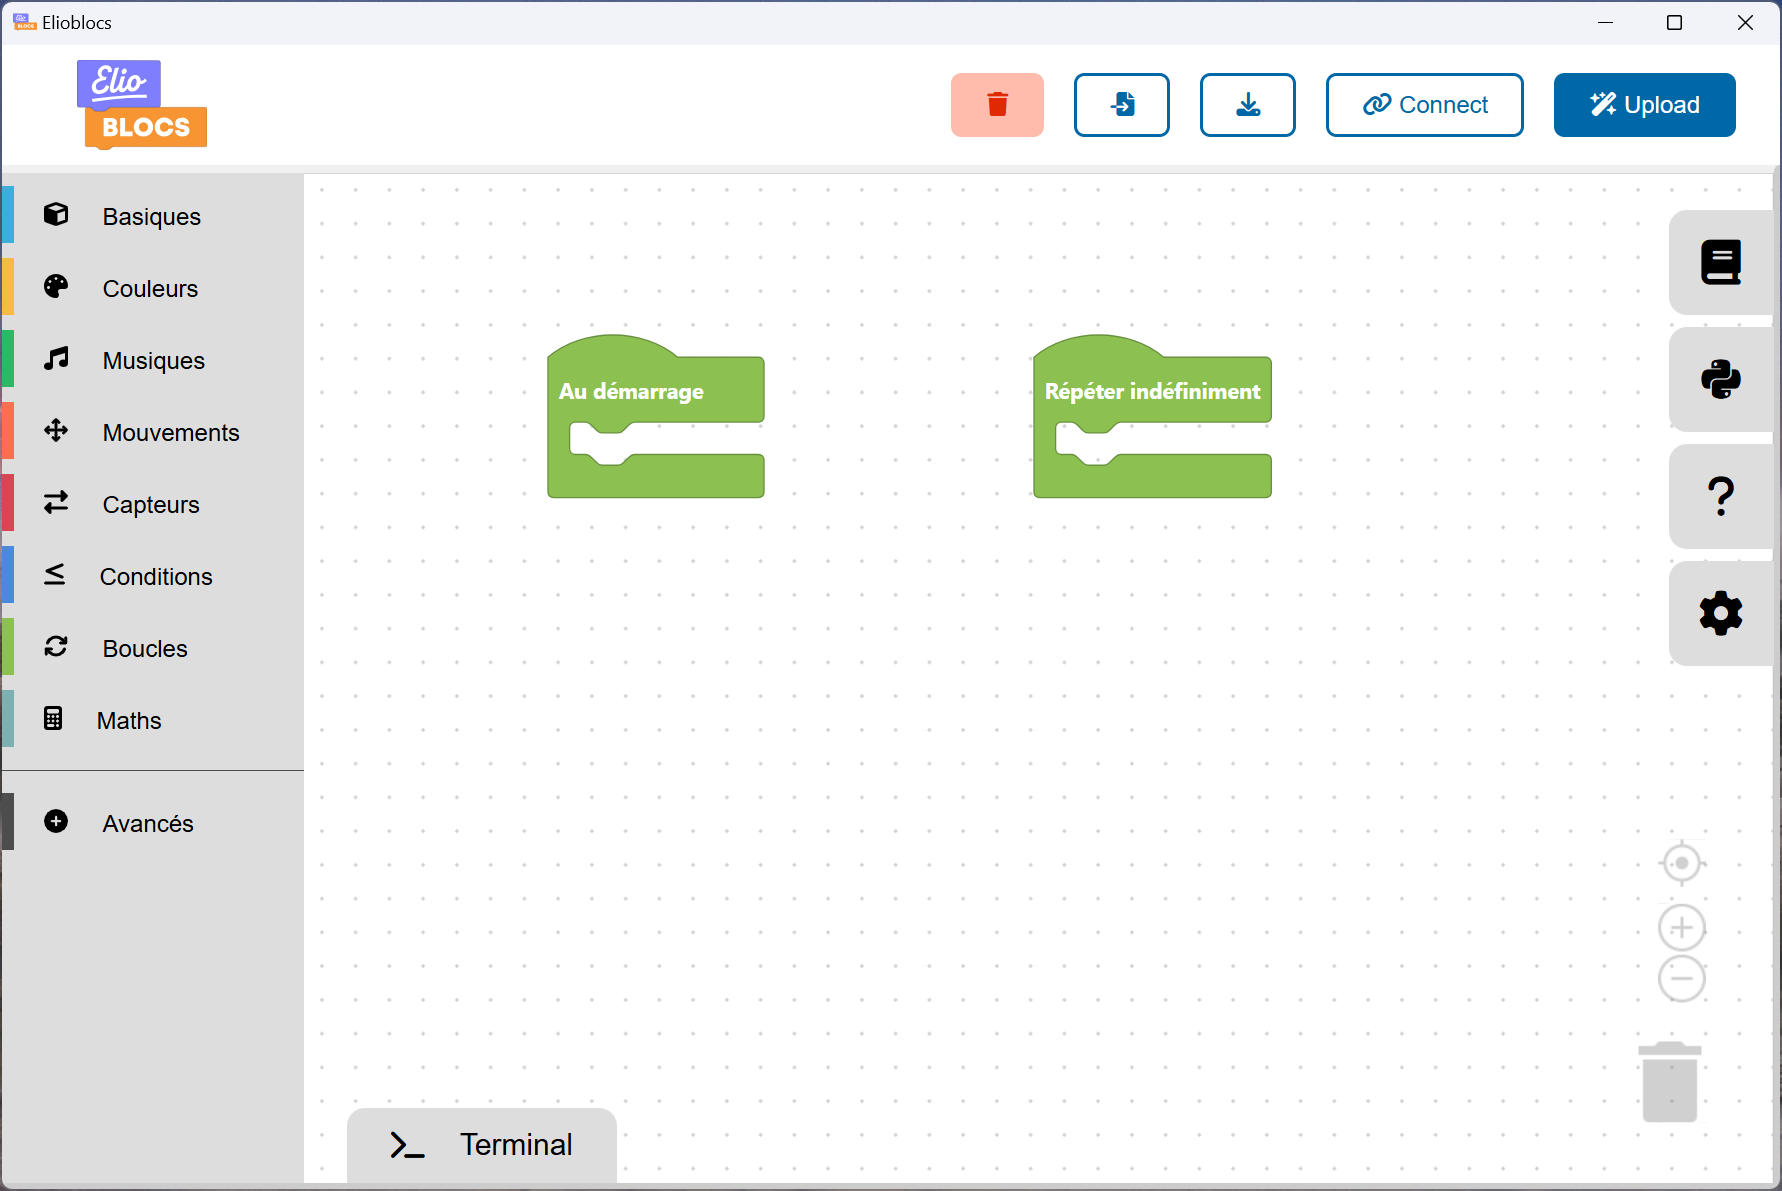Open help with the question mark icon
The height and width of the screenshot is (1191, 1782).
(1720, 497)
